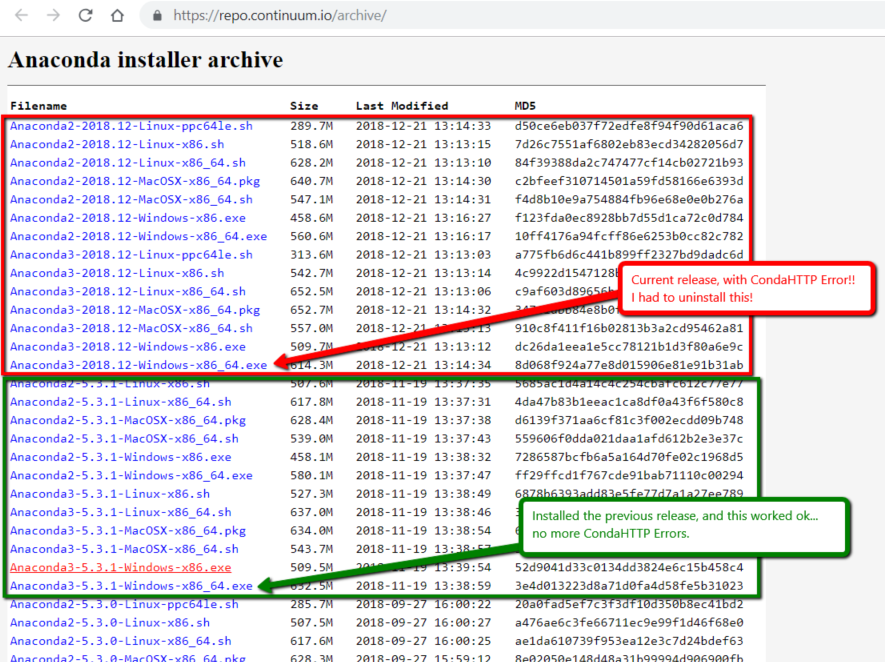This screenshot has height=662, width=885.
Task: Select the 289.7M size value
Action: pyautogui.click(x=312, y=126)
